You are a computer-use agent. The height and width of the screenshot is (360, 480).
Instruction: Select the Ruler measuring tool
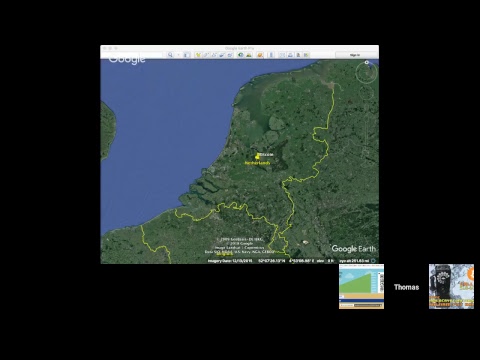coord(271,55)
